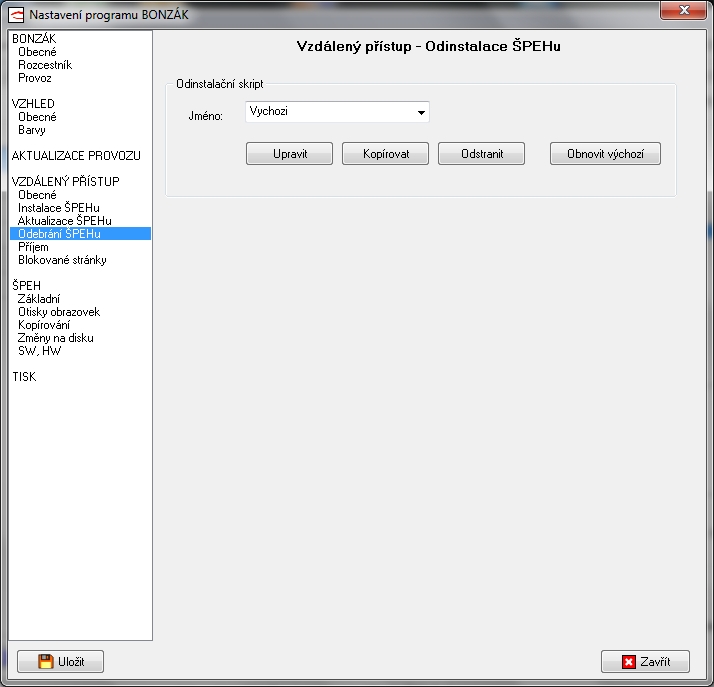Screen dimensions: 714x687
Task: Open the Rozcestník settings page
Action: coord(45,65)
